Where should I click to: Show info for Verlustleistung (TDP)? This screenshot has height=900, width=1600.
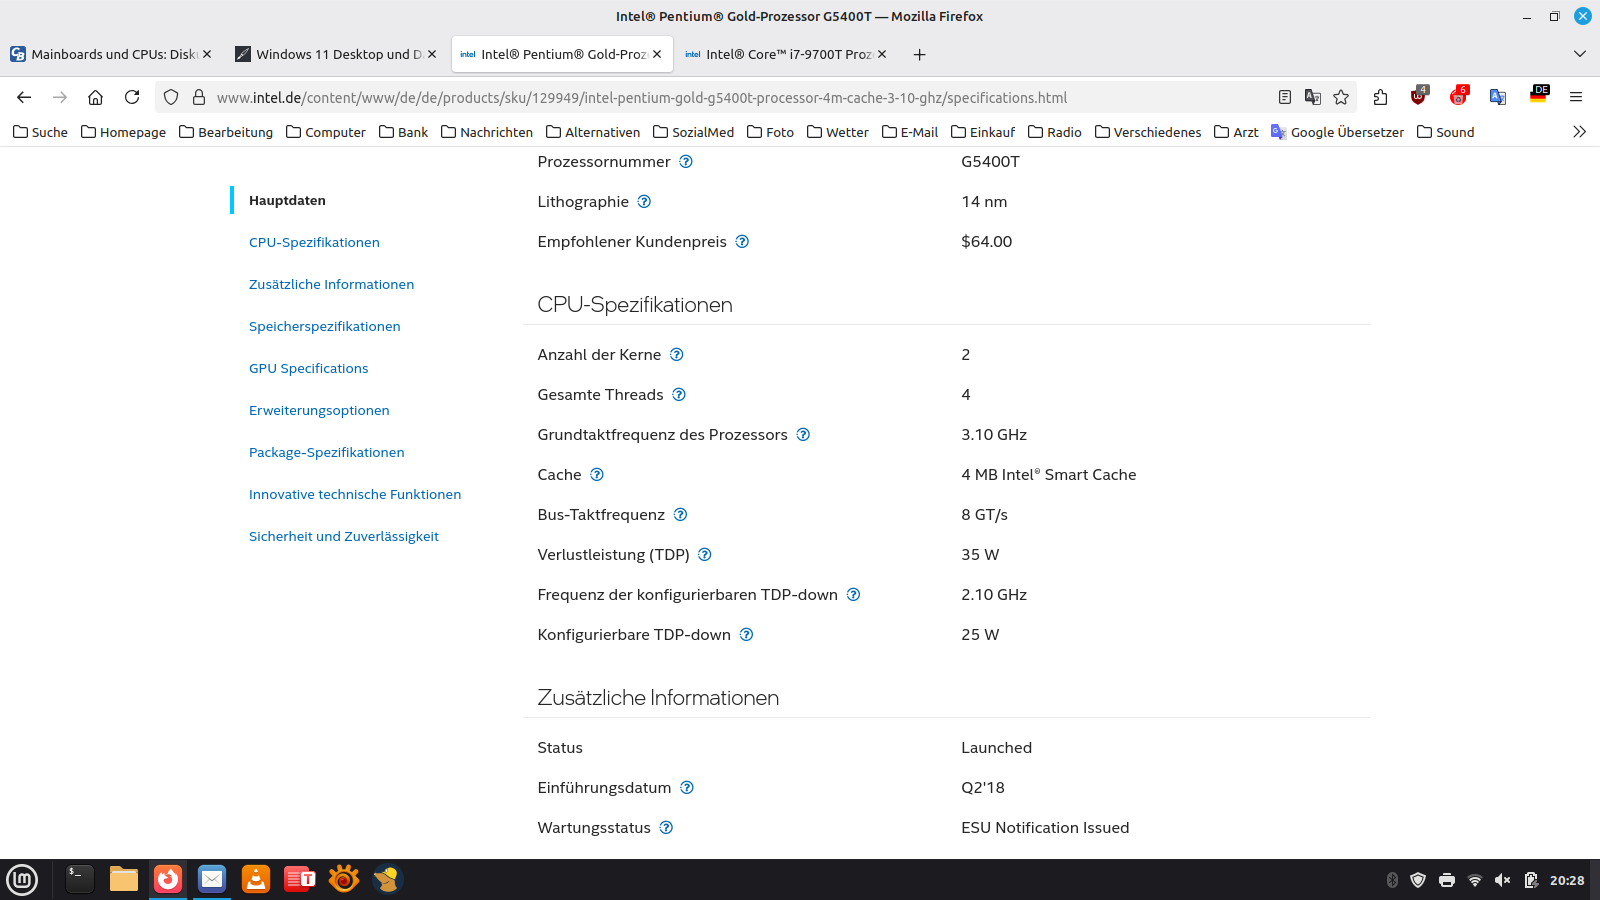coord(705,555)
